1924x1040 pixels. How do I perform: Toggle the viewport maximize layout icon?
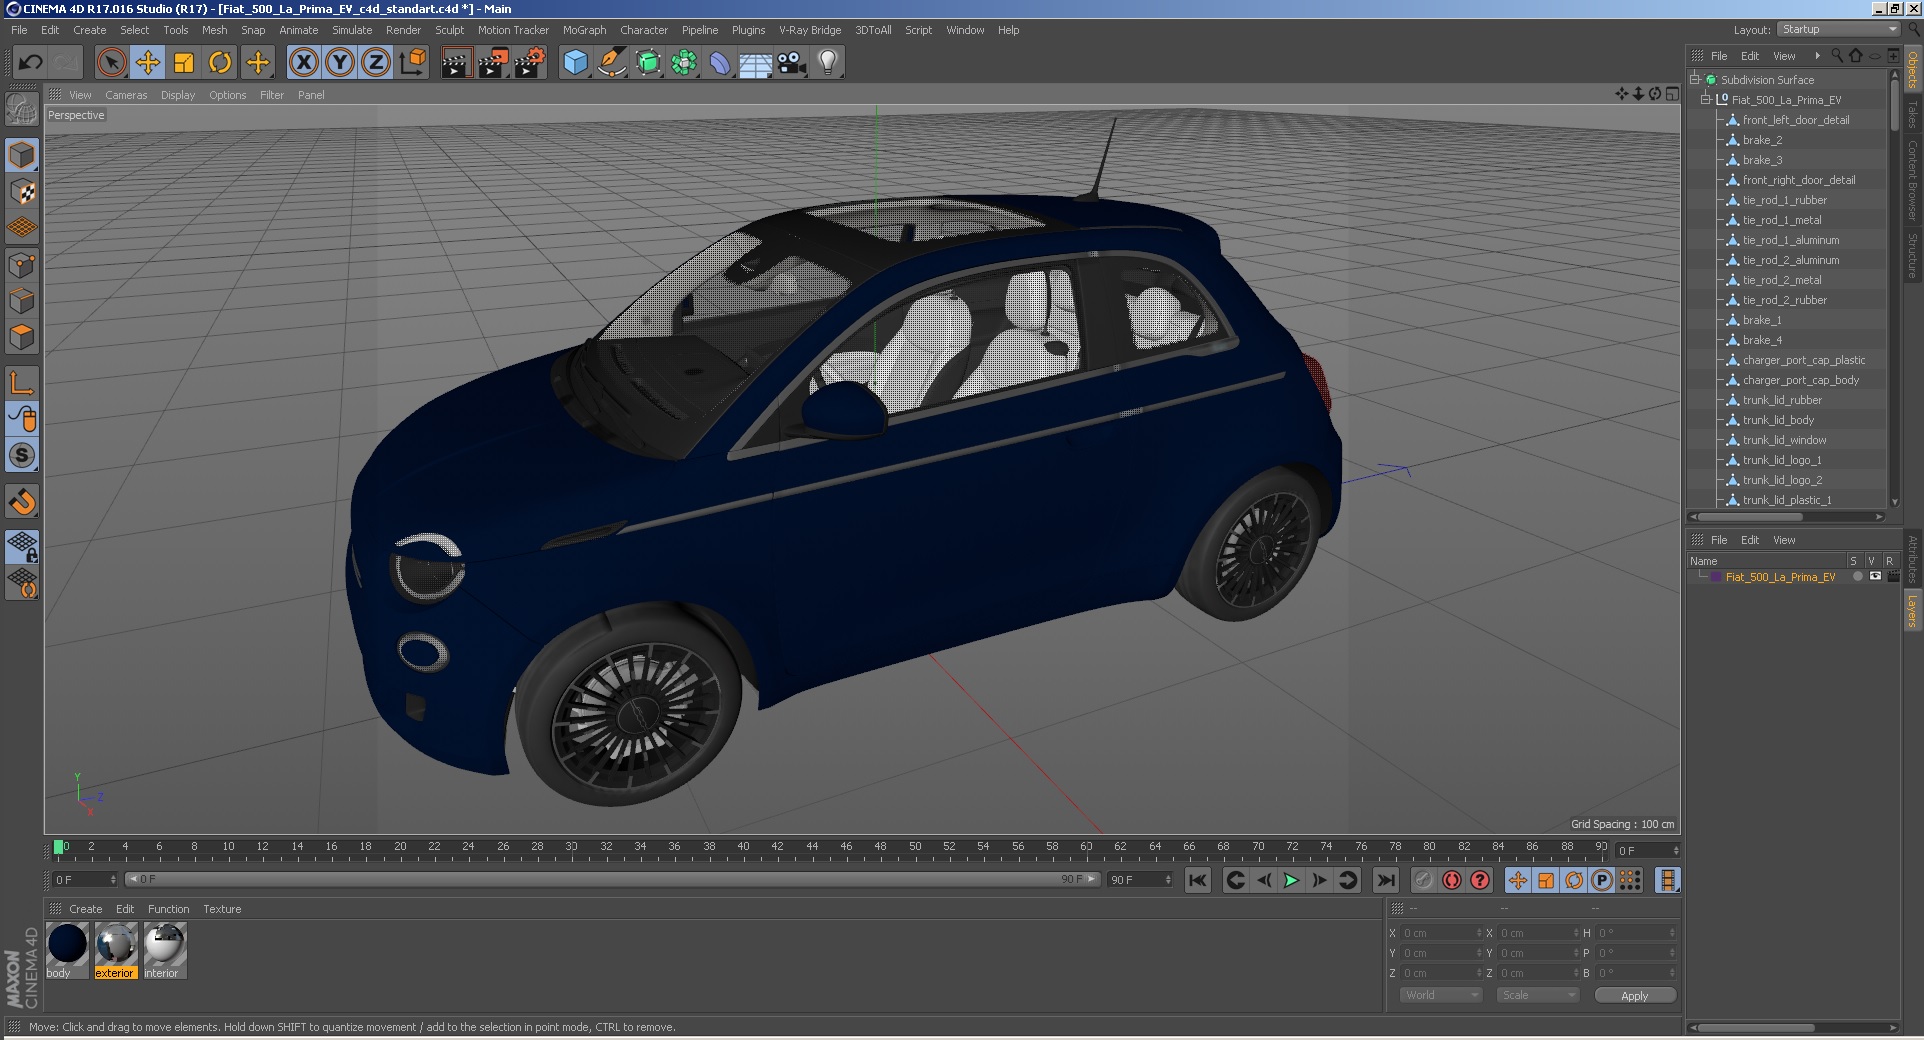[1673, 94]
